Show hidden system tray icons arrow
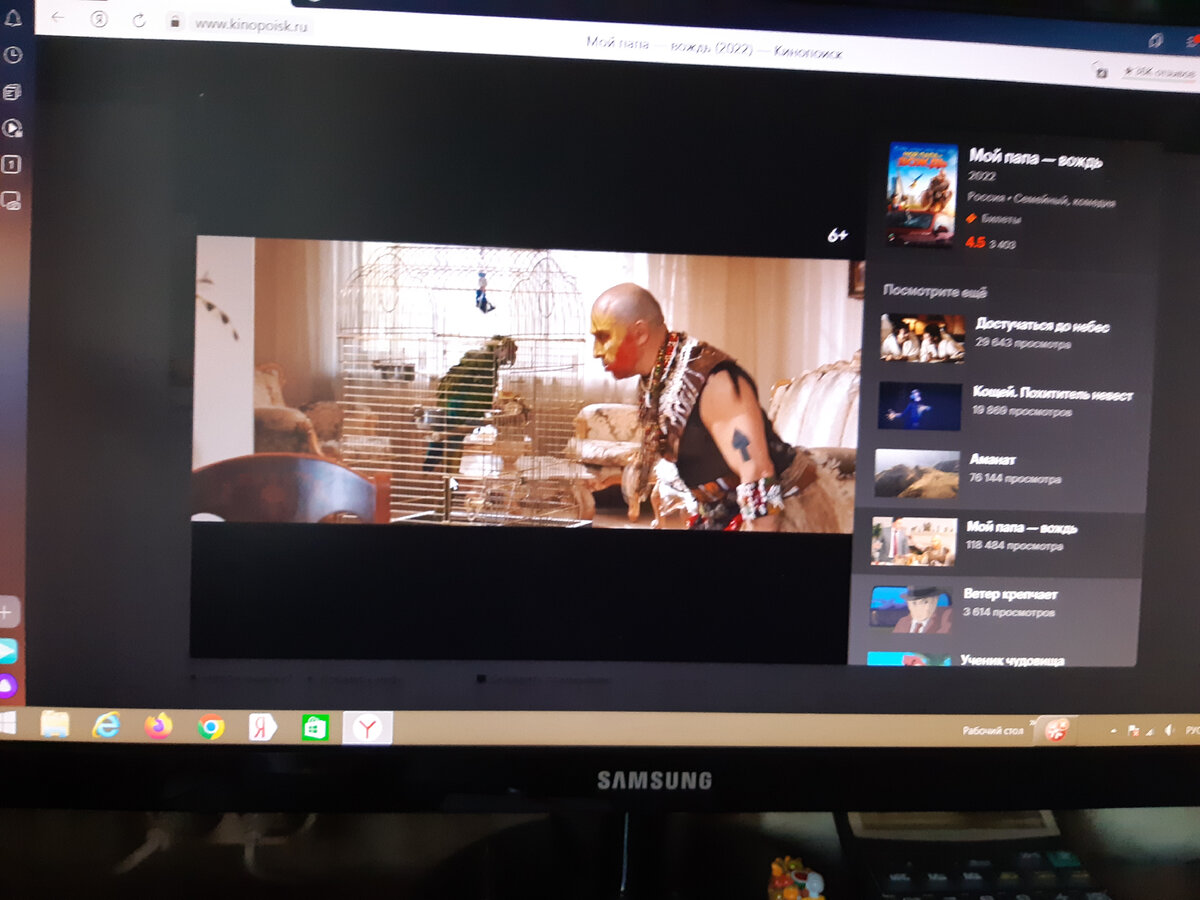This screenshot has width=1200, height=900. coord(1114,731)
